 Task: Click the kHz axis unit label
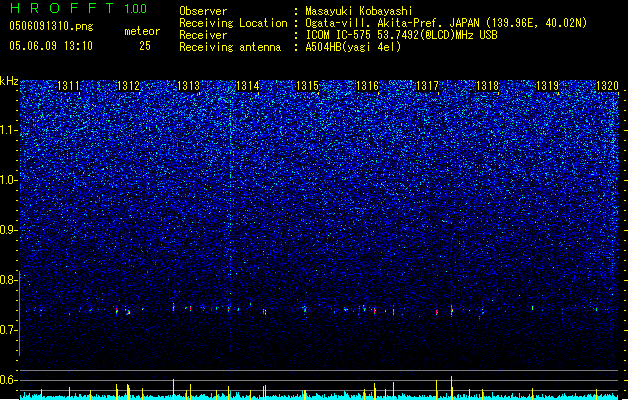[9, 81]
